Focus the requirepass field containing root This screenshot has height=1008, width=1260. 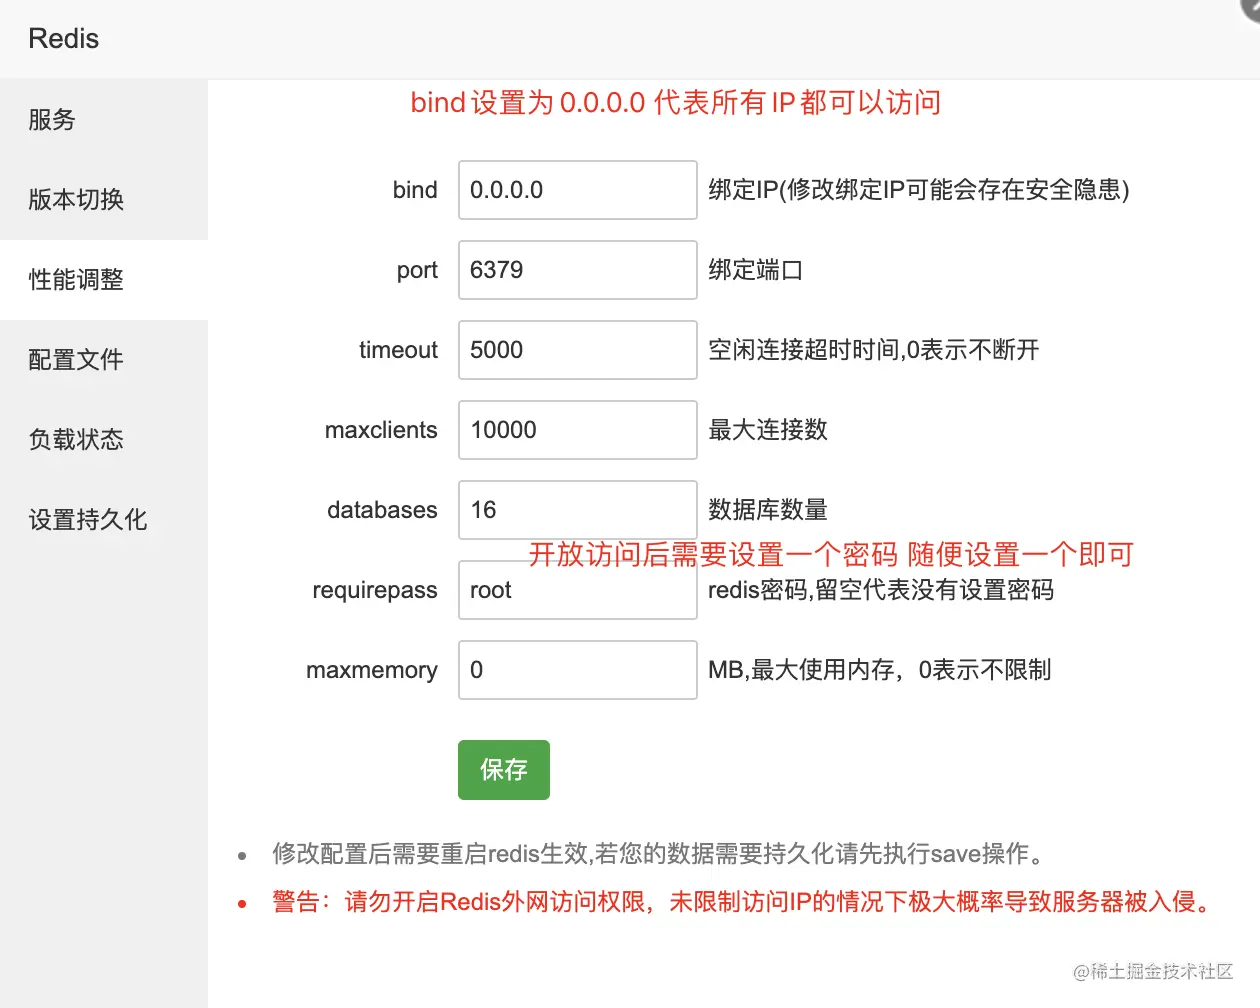click(578, 590)
